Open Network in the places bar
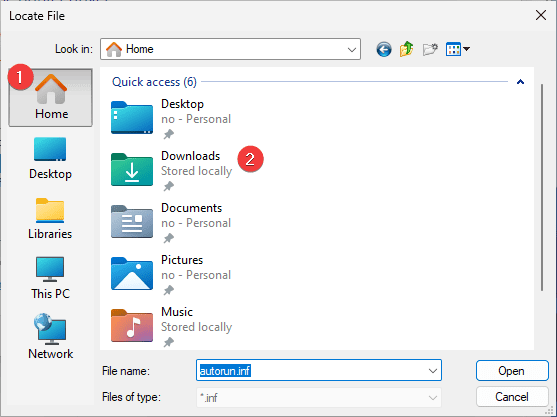The width and height of the screenshot is (557, 417). tap(50, 337)
